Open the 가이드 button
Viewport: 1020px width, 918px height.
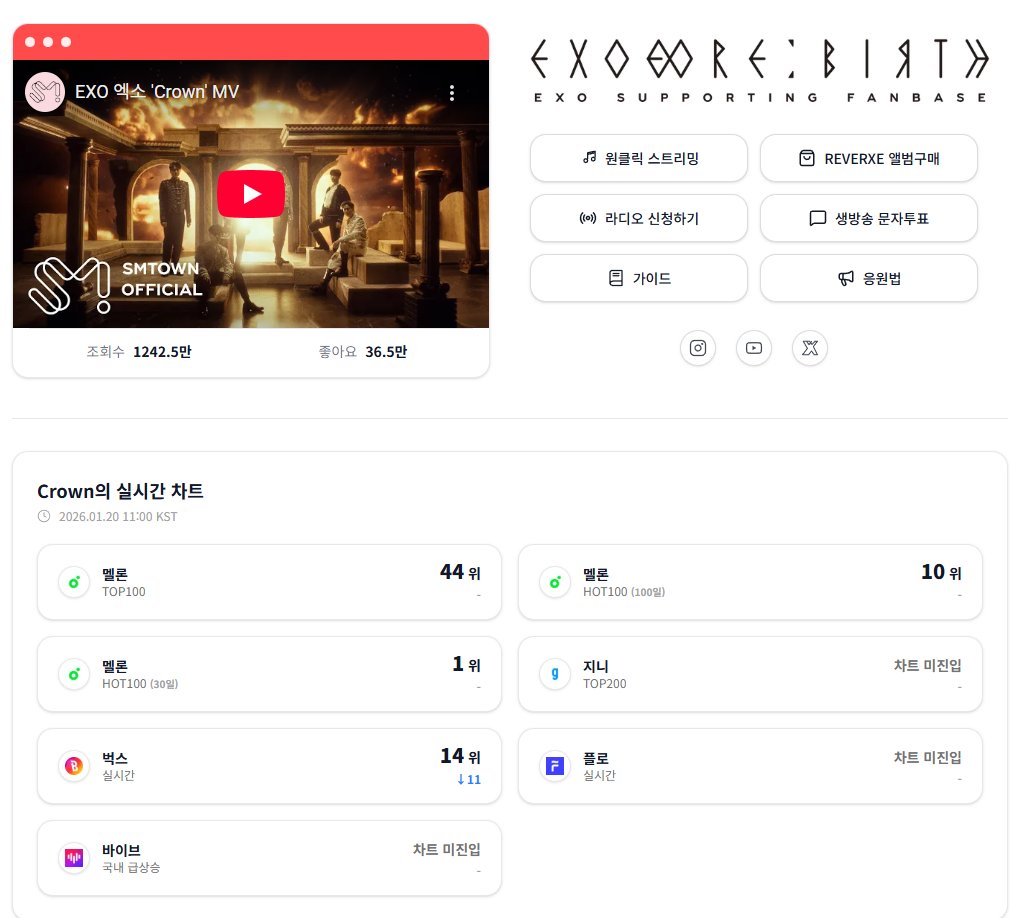pyautogui.click(x=639, y=278)
